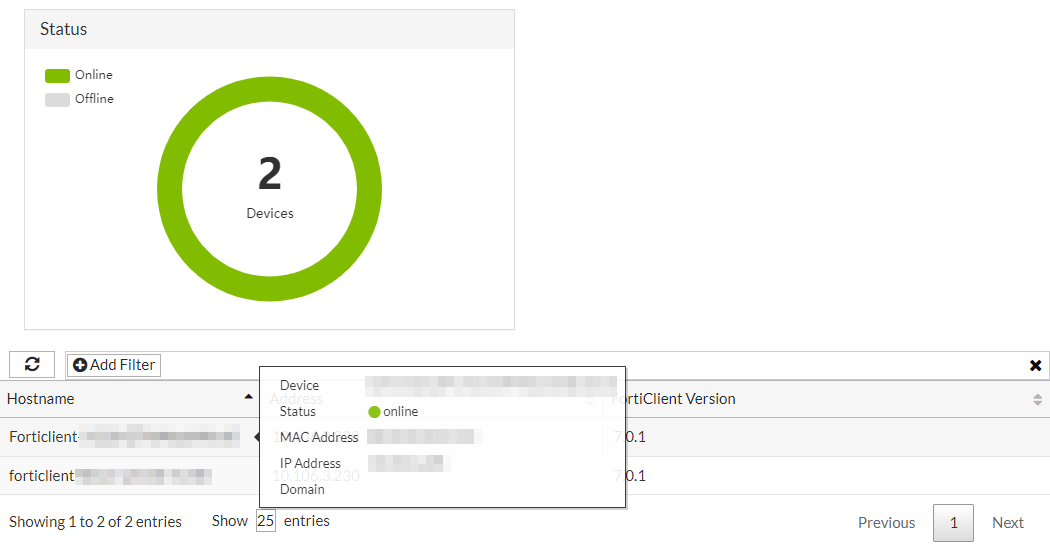1050x548 pixels.
Task: Click the refresh icon button
Action: pos(31,364)
